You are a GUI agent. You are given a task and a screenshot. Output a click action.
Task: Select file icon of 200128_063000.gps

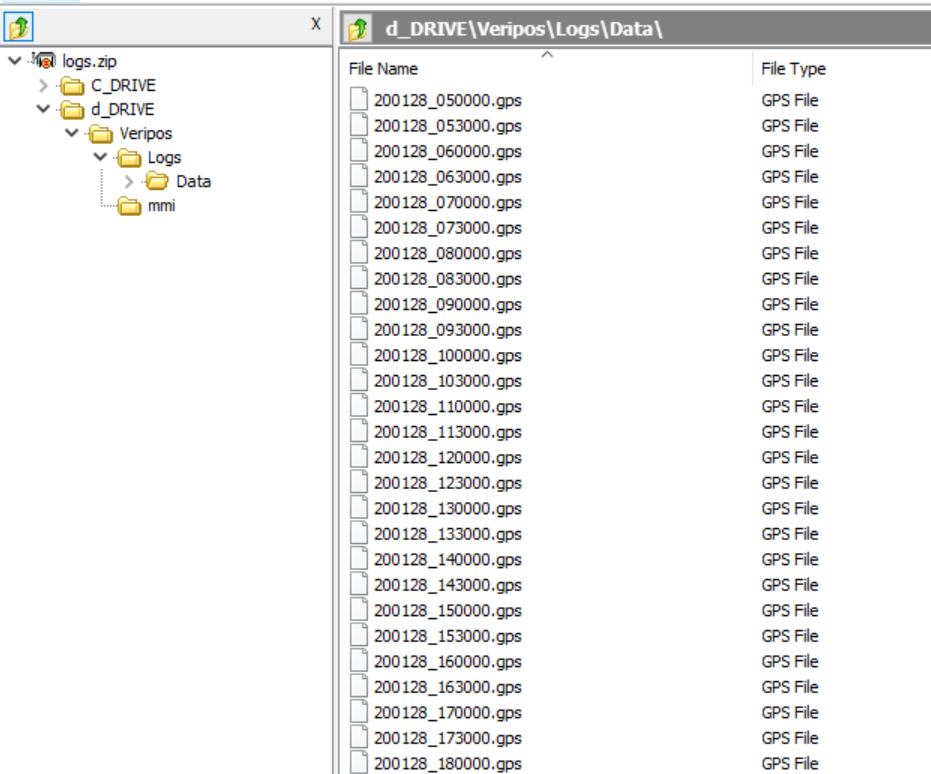[x=359, y=176]
